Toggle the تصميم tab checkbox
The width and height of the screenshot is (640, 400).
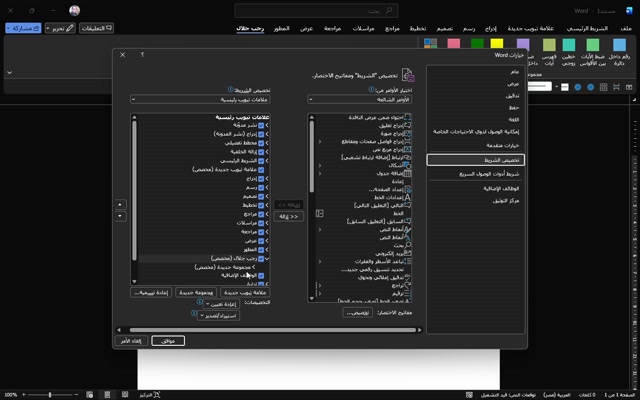tap(263, 196)
